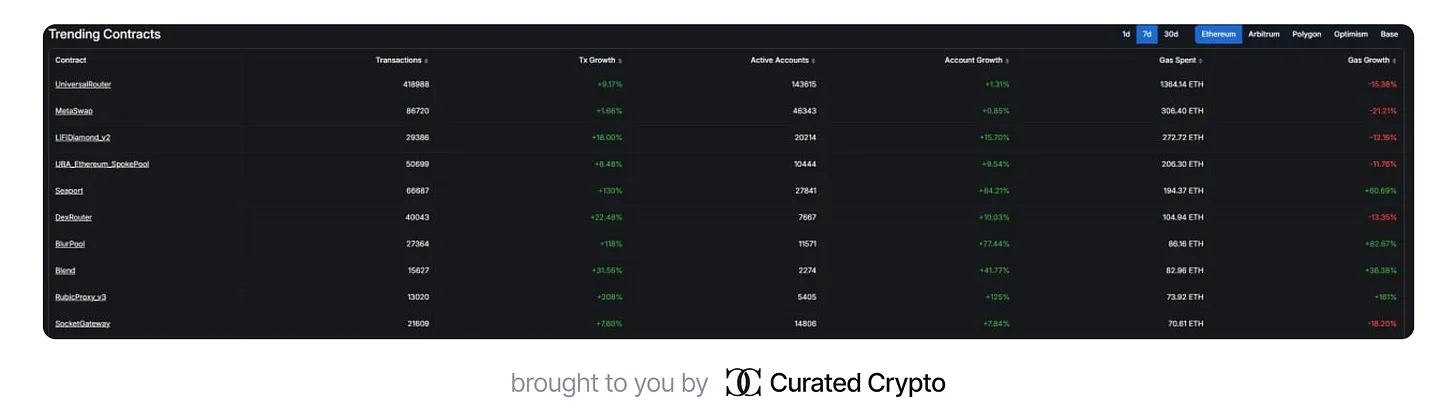Open the Optimism network tab
The width and height of the screenshot is (1456, 409).
1350,34
